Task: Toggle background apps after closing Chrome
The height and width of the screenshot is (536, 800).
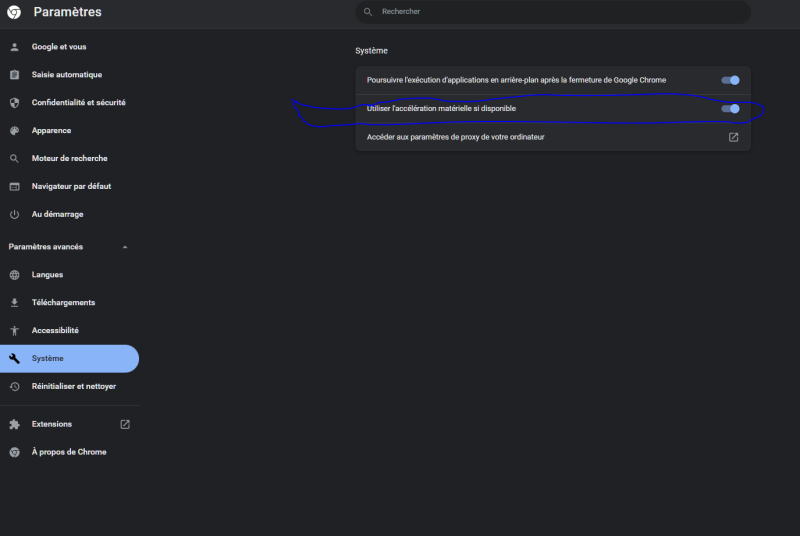Action: (730, 80)
